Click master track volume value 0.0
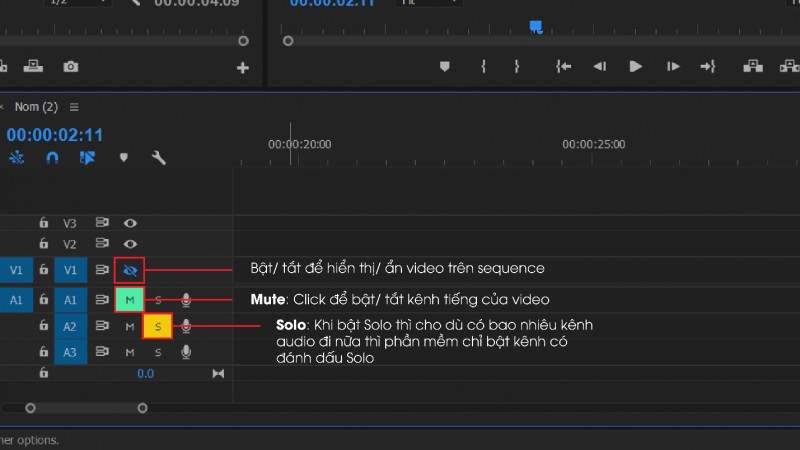800x450 pixels. (x=145, y=373)
